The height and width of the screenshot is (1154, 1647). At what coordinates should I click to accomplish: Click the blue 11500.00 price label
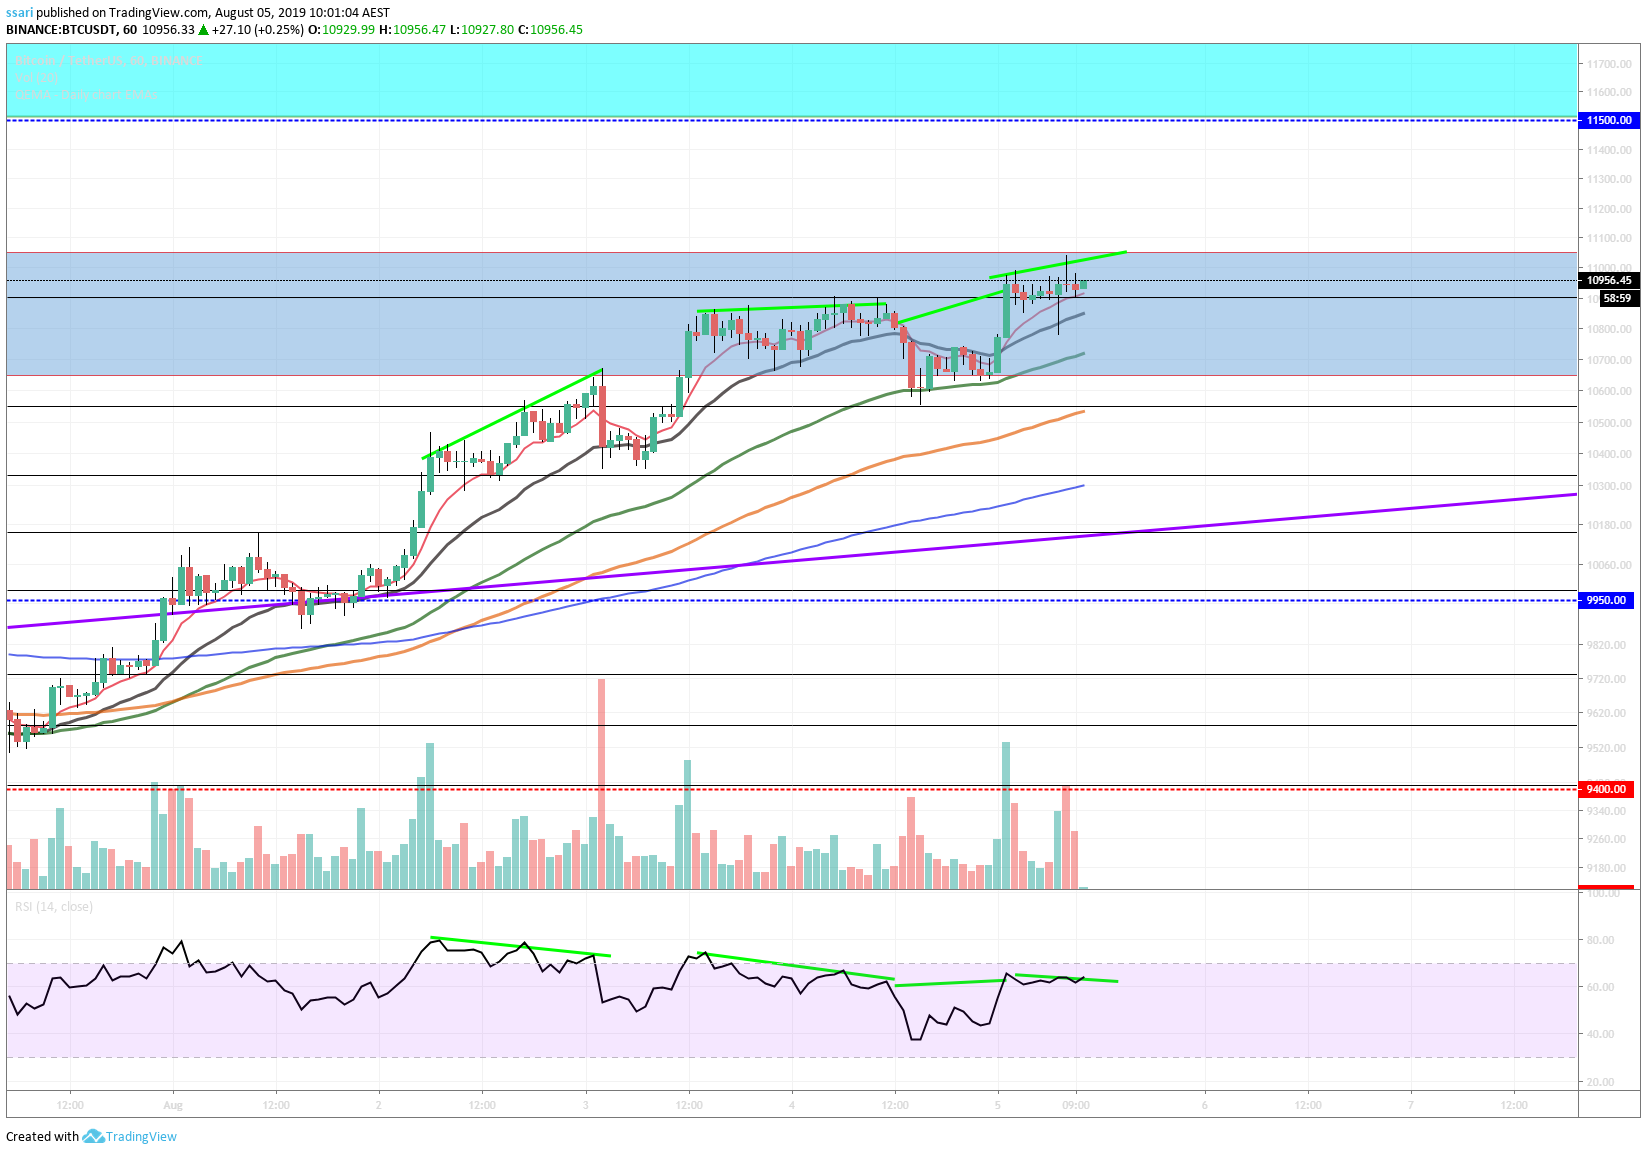[x=1609, y=120]
